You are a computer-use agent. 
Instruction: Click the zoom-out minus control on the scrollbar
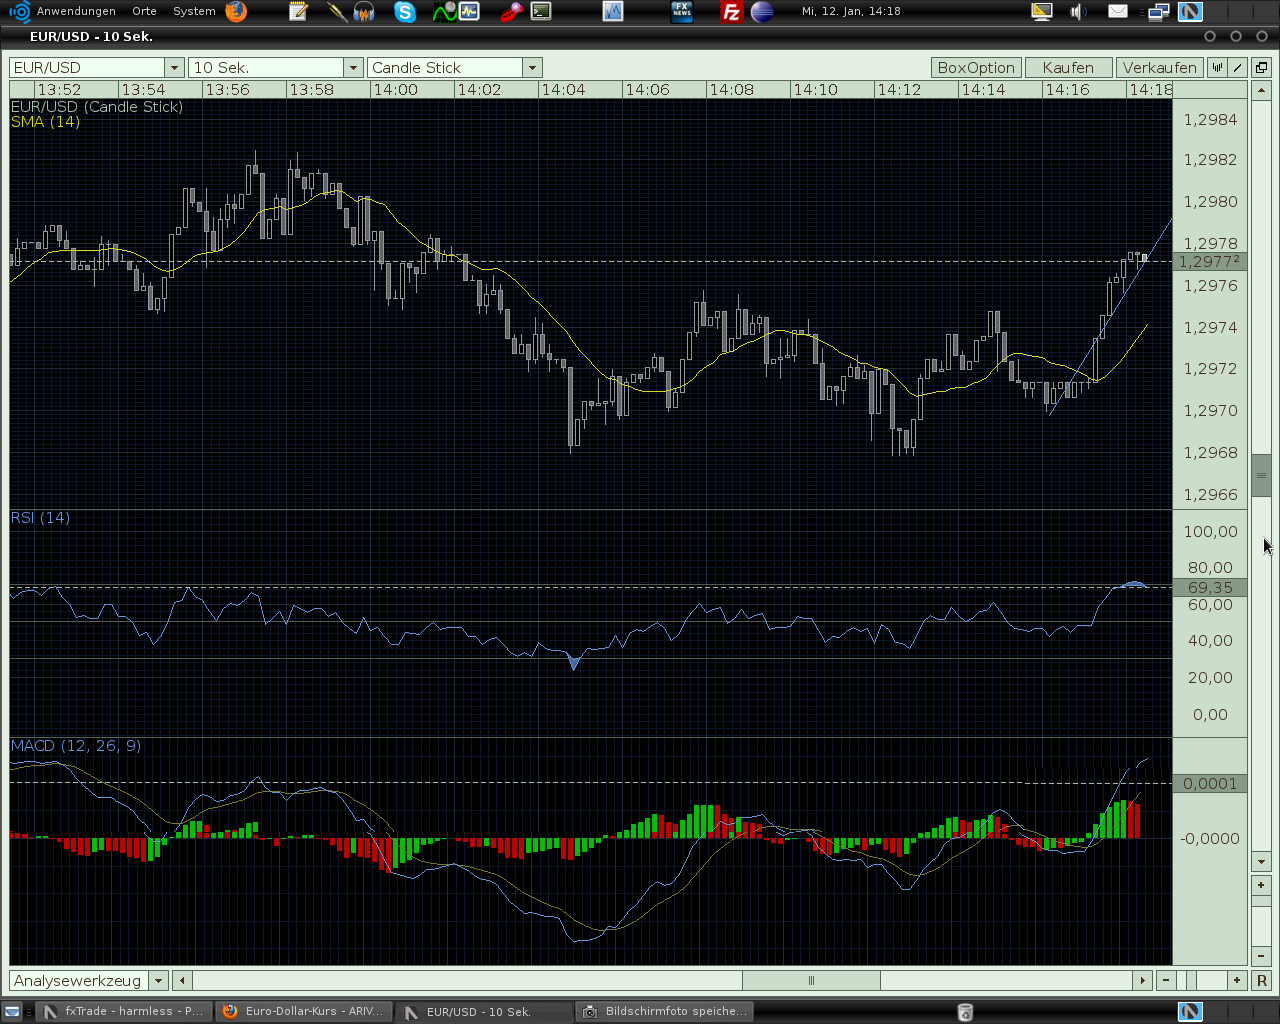coord(1261,955)
